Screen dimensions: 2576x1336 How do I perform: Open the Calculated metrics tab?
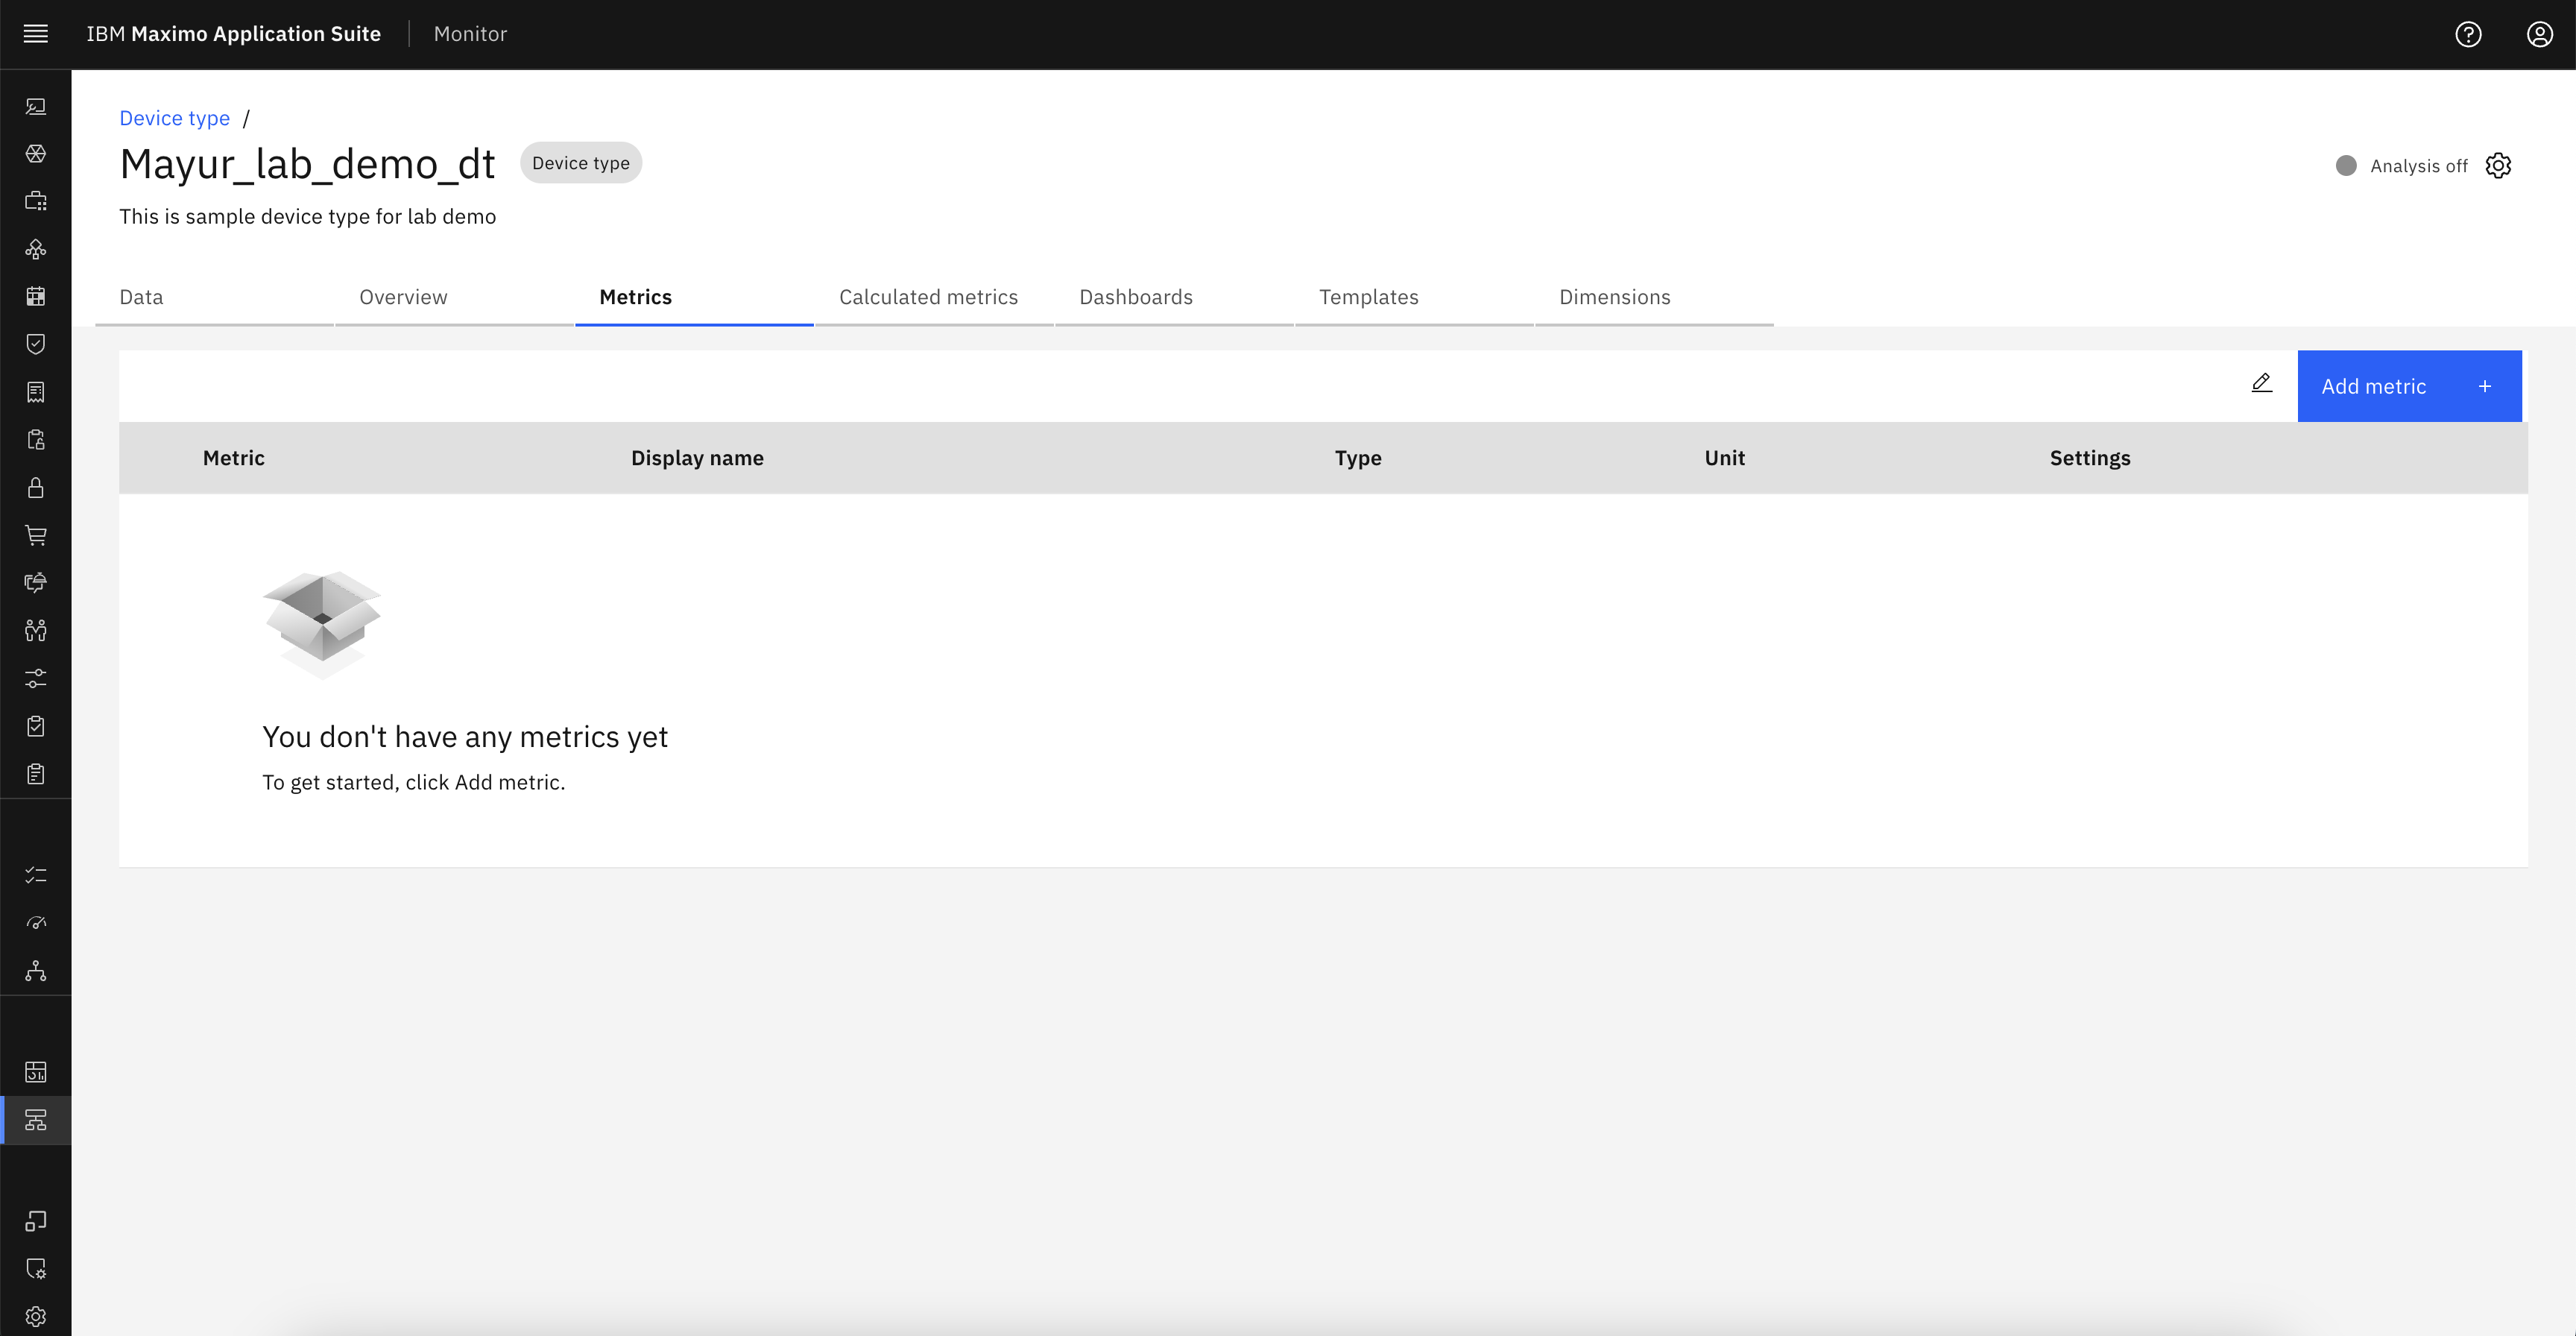(x=934, y=297)
